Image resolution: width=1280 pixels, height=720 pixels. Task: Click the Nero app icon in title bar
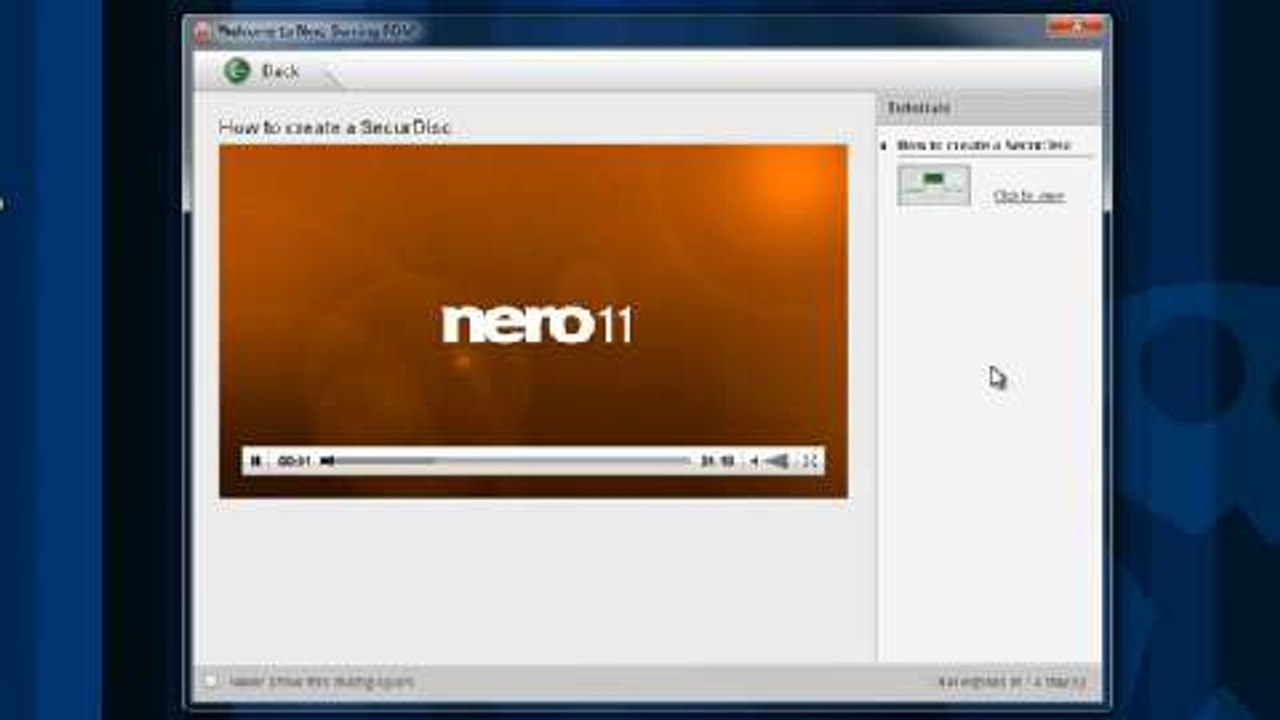point(203,31)
